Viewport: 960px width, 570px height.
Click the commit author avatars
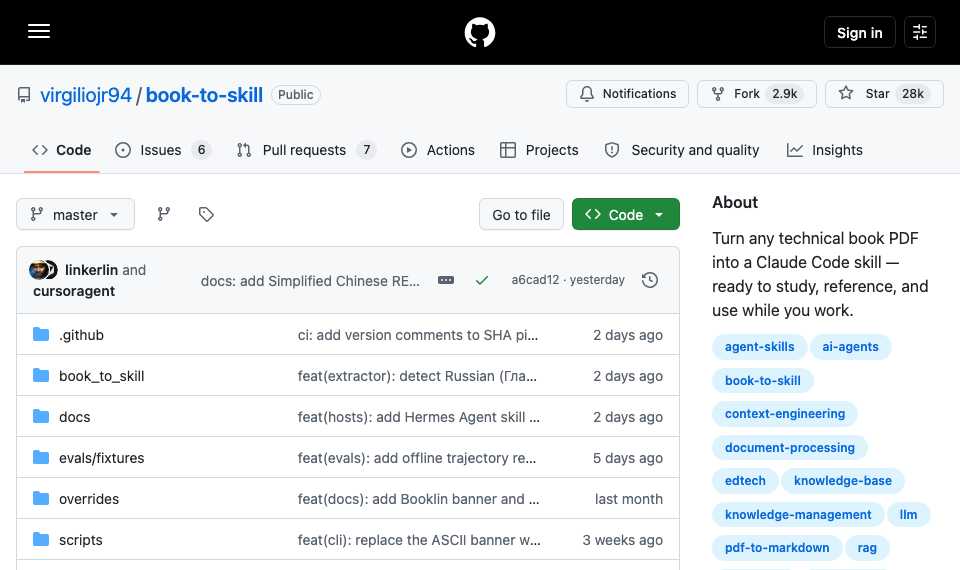point(43,269)
